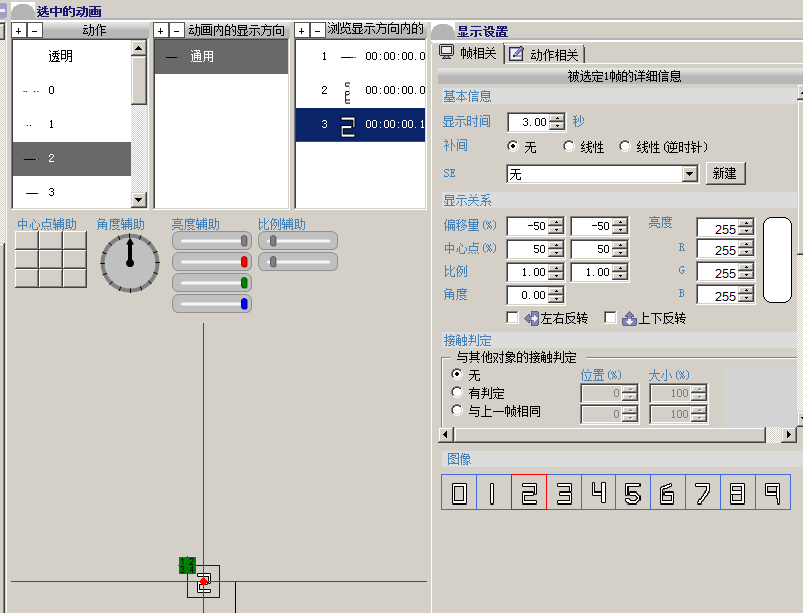The image size is (803, 613).
Task: Click right arrow of horizontal scrollbar
Action: tap(789, 435)
